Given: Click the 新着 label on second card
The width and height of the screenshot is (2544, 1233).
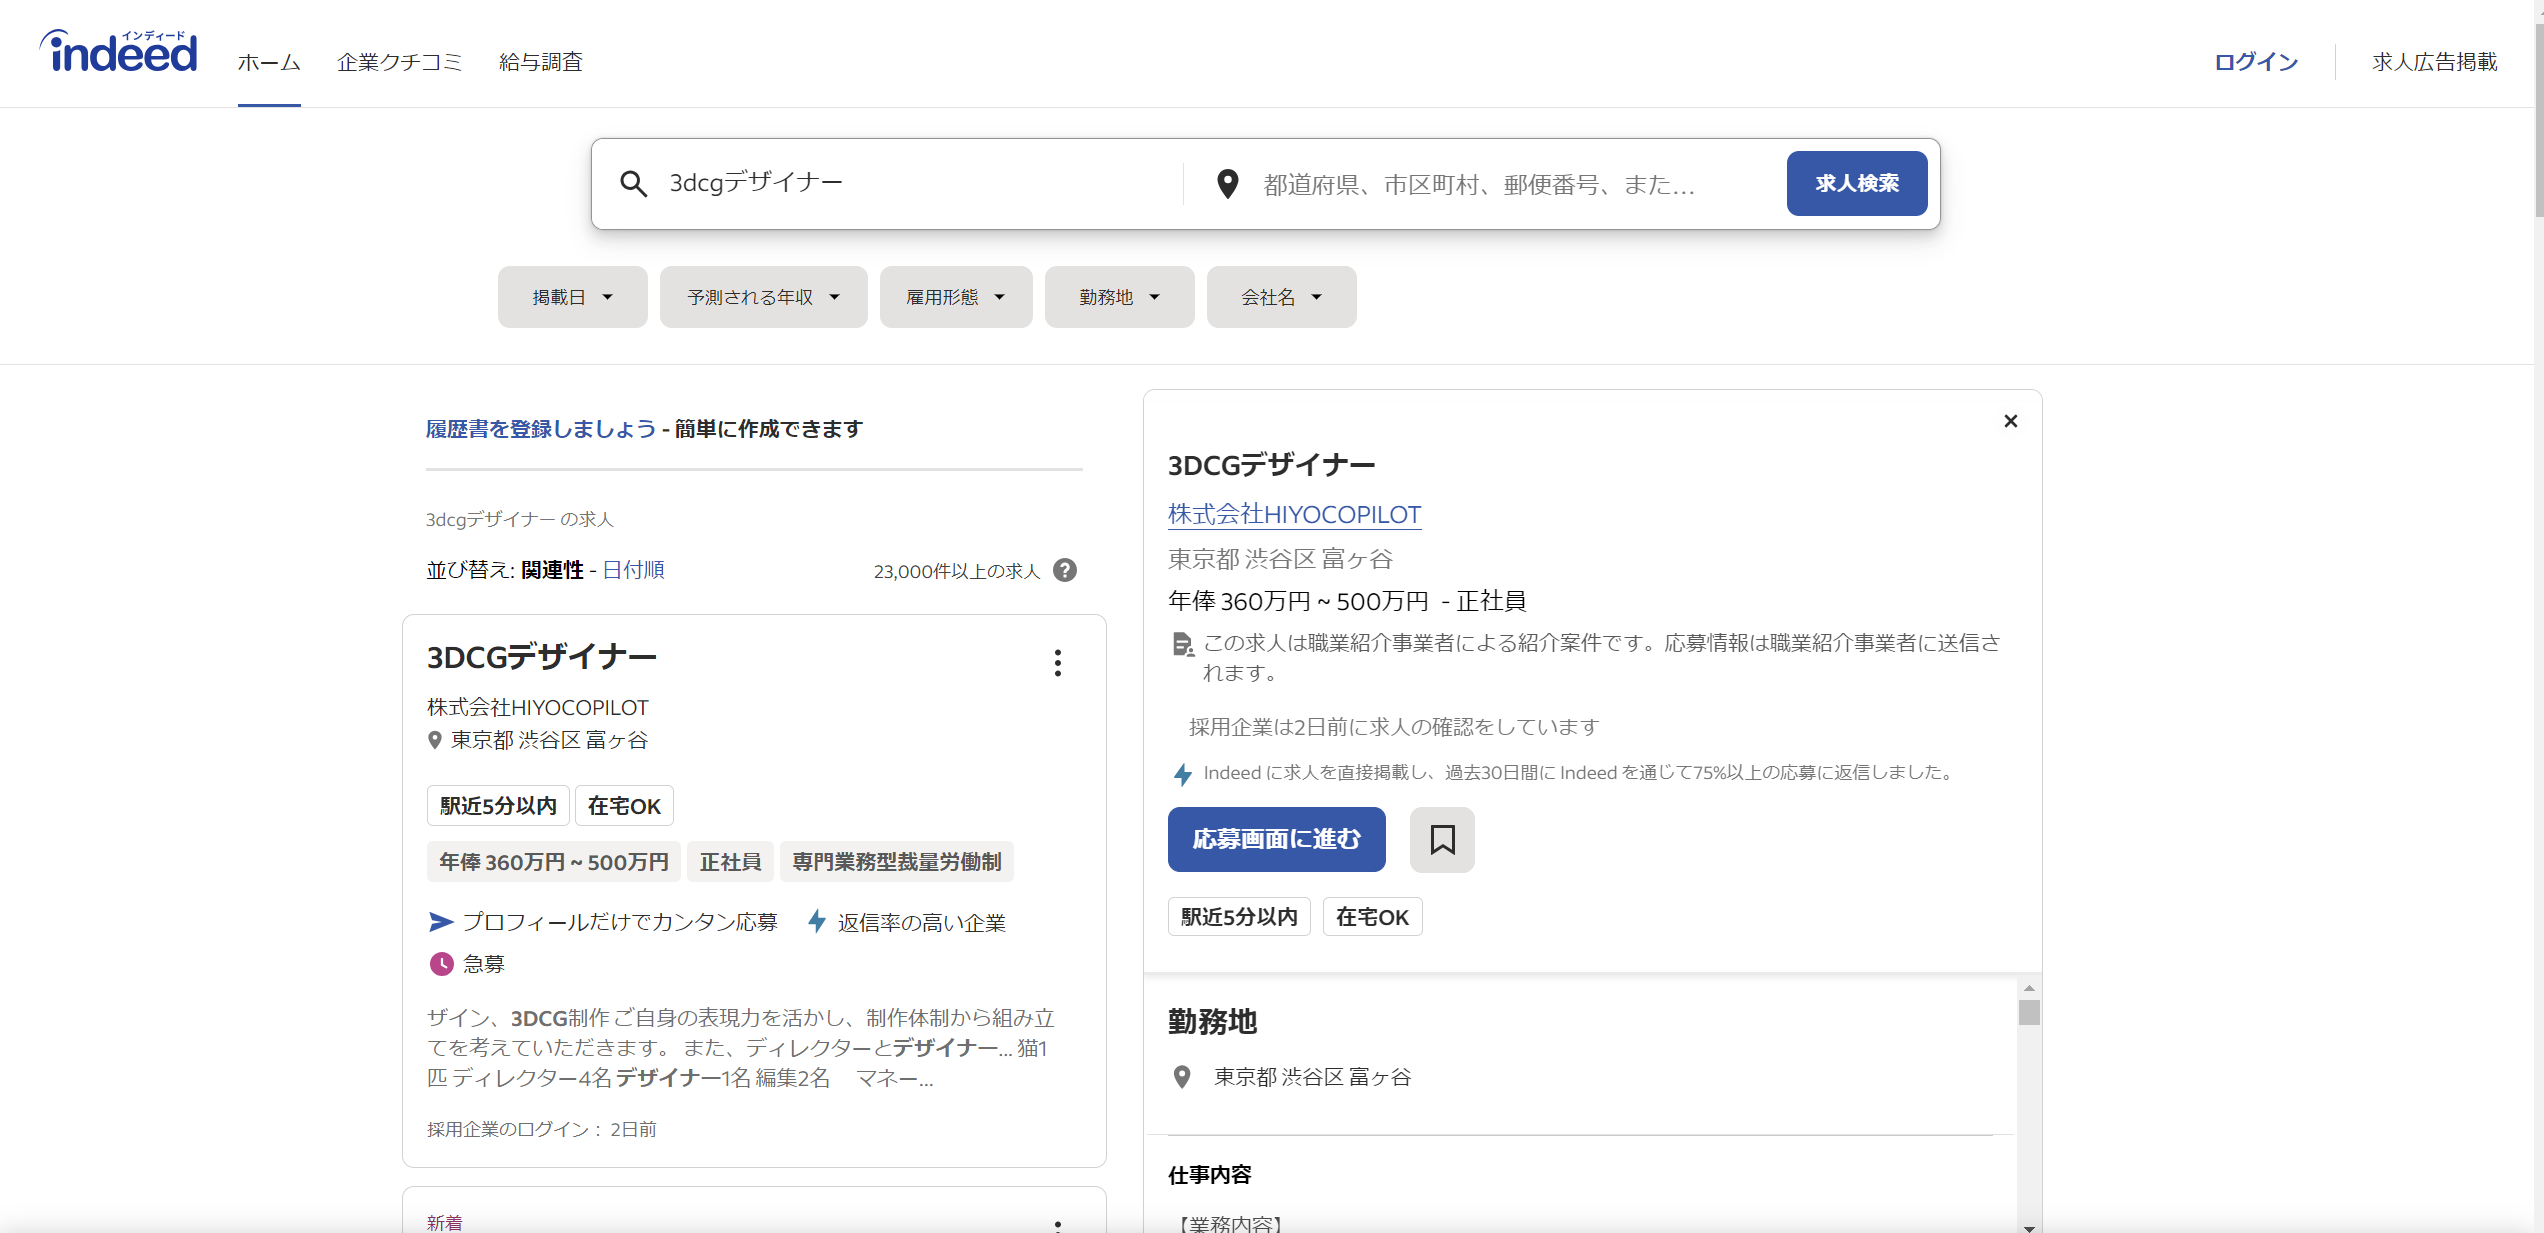Looking at the screenshot, I should click(444, 1223).
